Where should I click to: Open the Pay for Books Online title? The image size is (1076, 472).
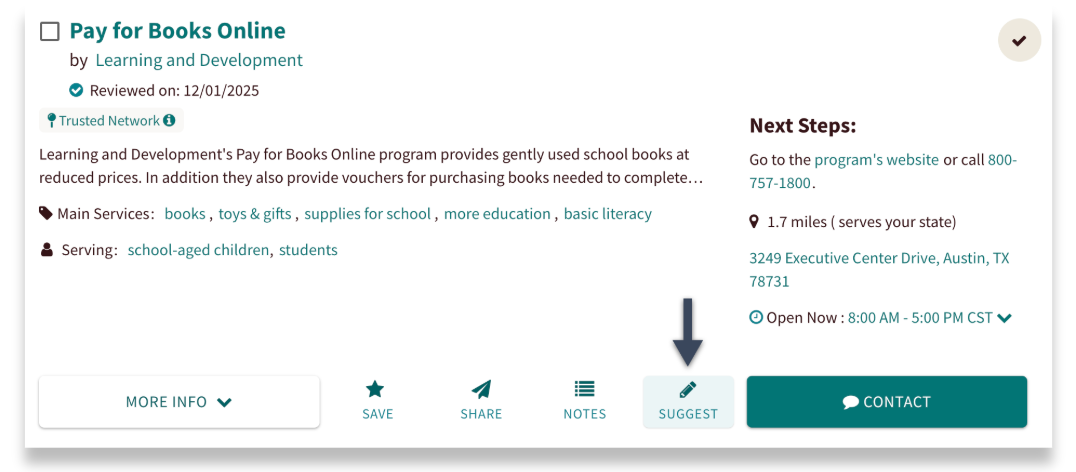coord(177,31)
